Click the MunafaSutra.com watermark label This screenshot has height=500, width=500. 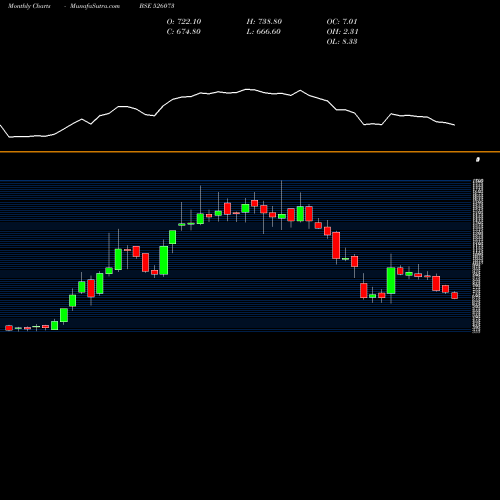point(95,6)
